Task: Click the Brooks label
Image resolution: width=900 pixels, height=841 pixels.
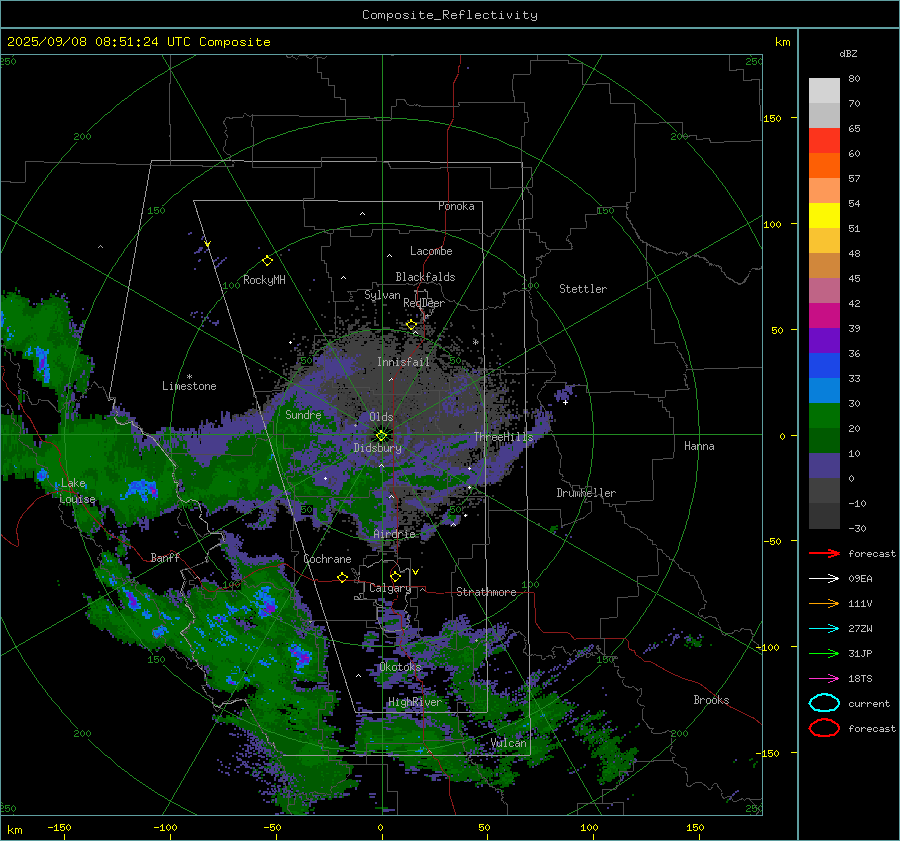Action: click(711, 700)
